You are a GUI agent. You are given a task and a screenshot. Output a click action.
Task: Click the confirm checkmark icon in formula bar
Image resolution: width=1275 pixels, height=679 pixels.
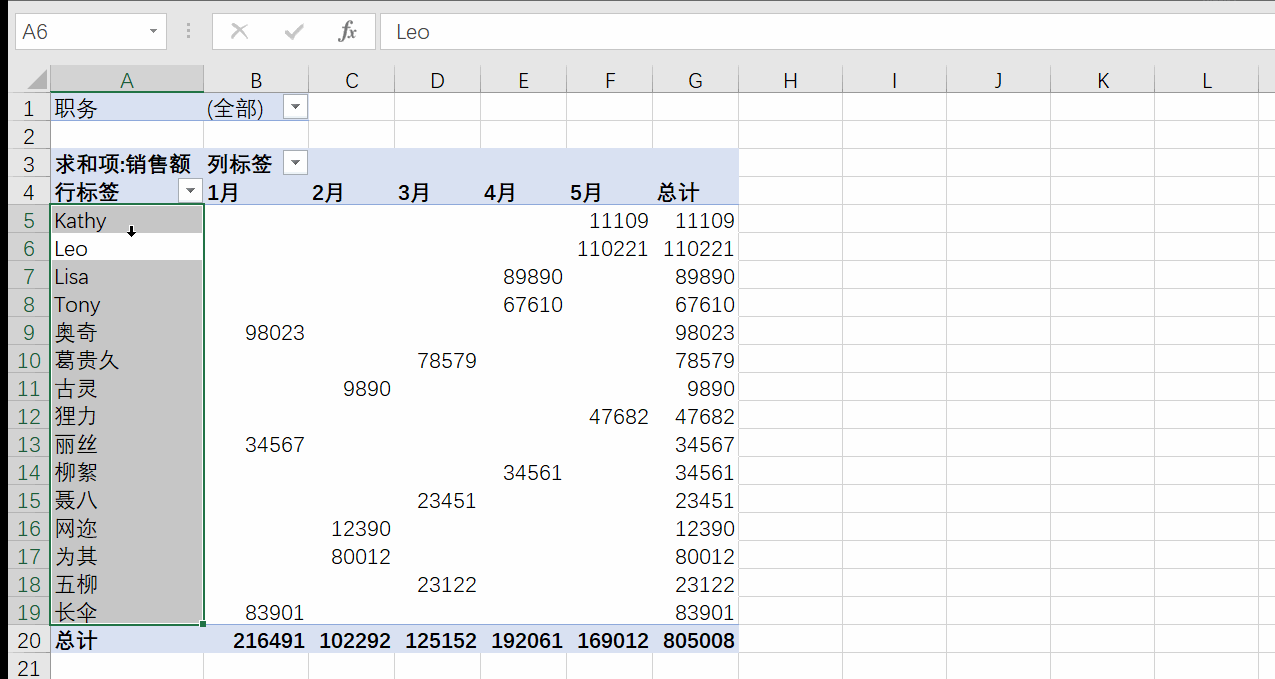pyautogui.click(x=294, y=31)
